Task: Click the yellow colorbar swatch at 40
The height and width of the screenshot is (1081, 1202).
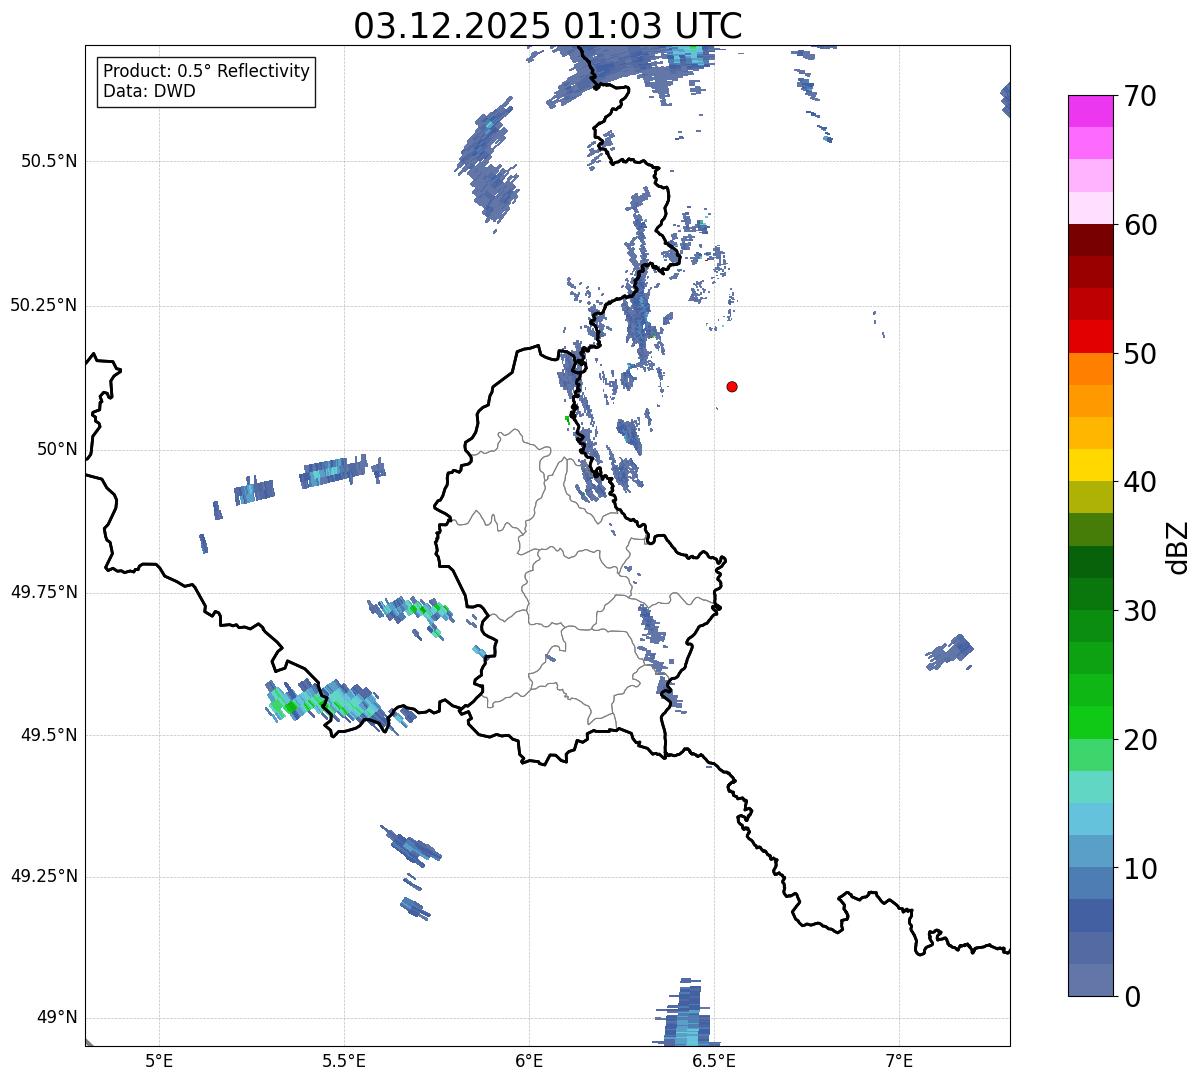Action: point(1090,465)
